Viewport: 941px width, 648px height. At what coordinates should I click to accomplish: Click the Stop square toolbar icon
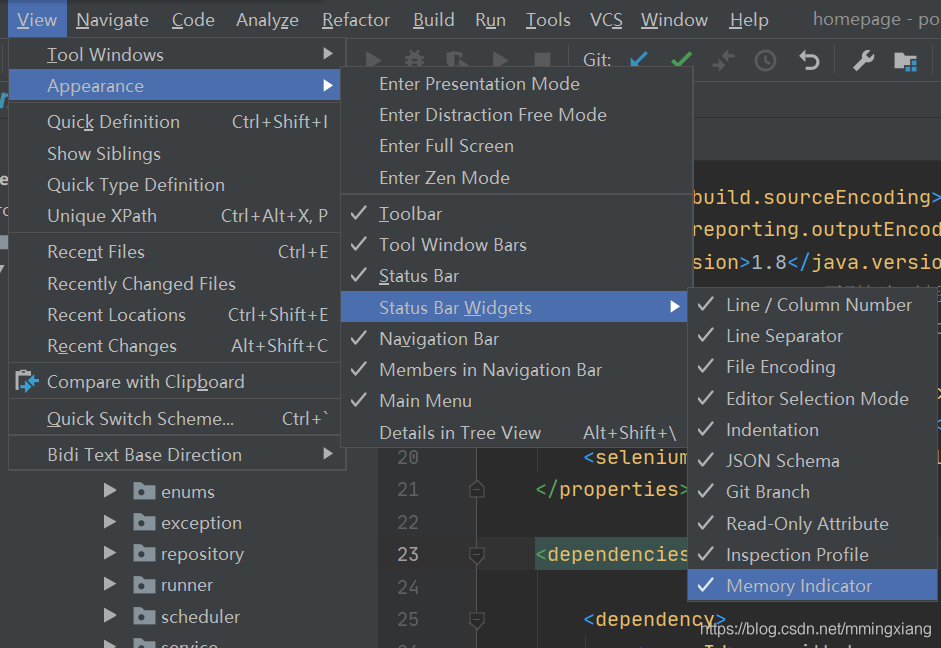543,60
